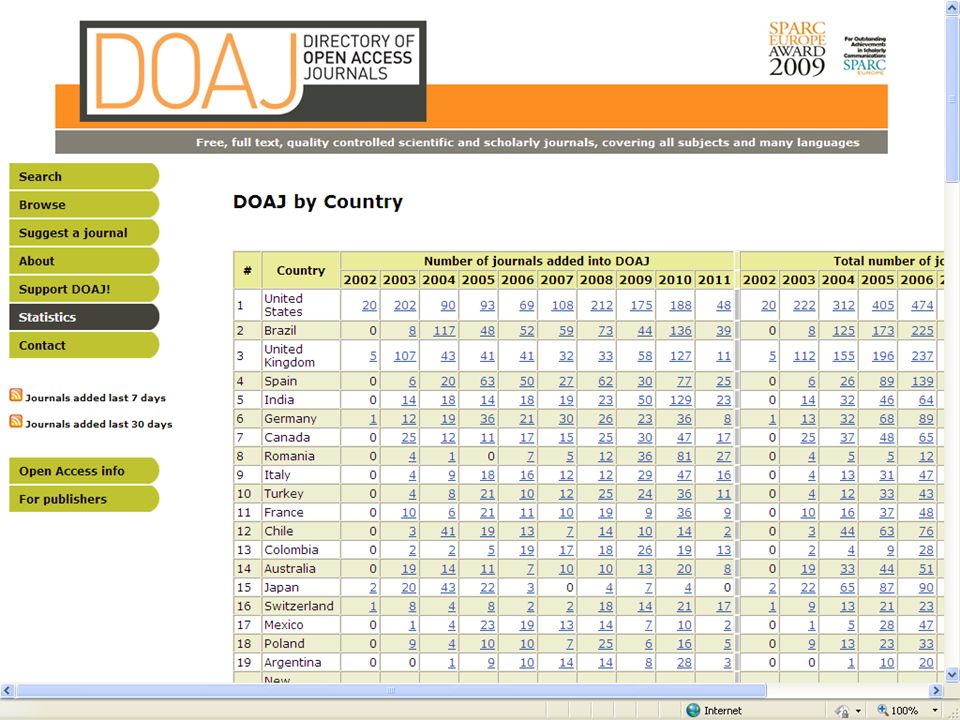Viewport: 960px width, 720px height.
Task: Click 'Number of journals added into DOAJ' header
Action: coord(536,261)
